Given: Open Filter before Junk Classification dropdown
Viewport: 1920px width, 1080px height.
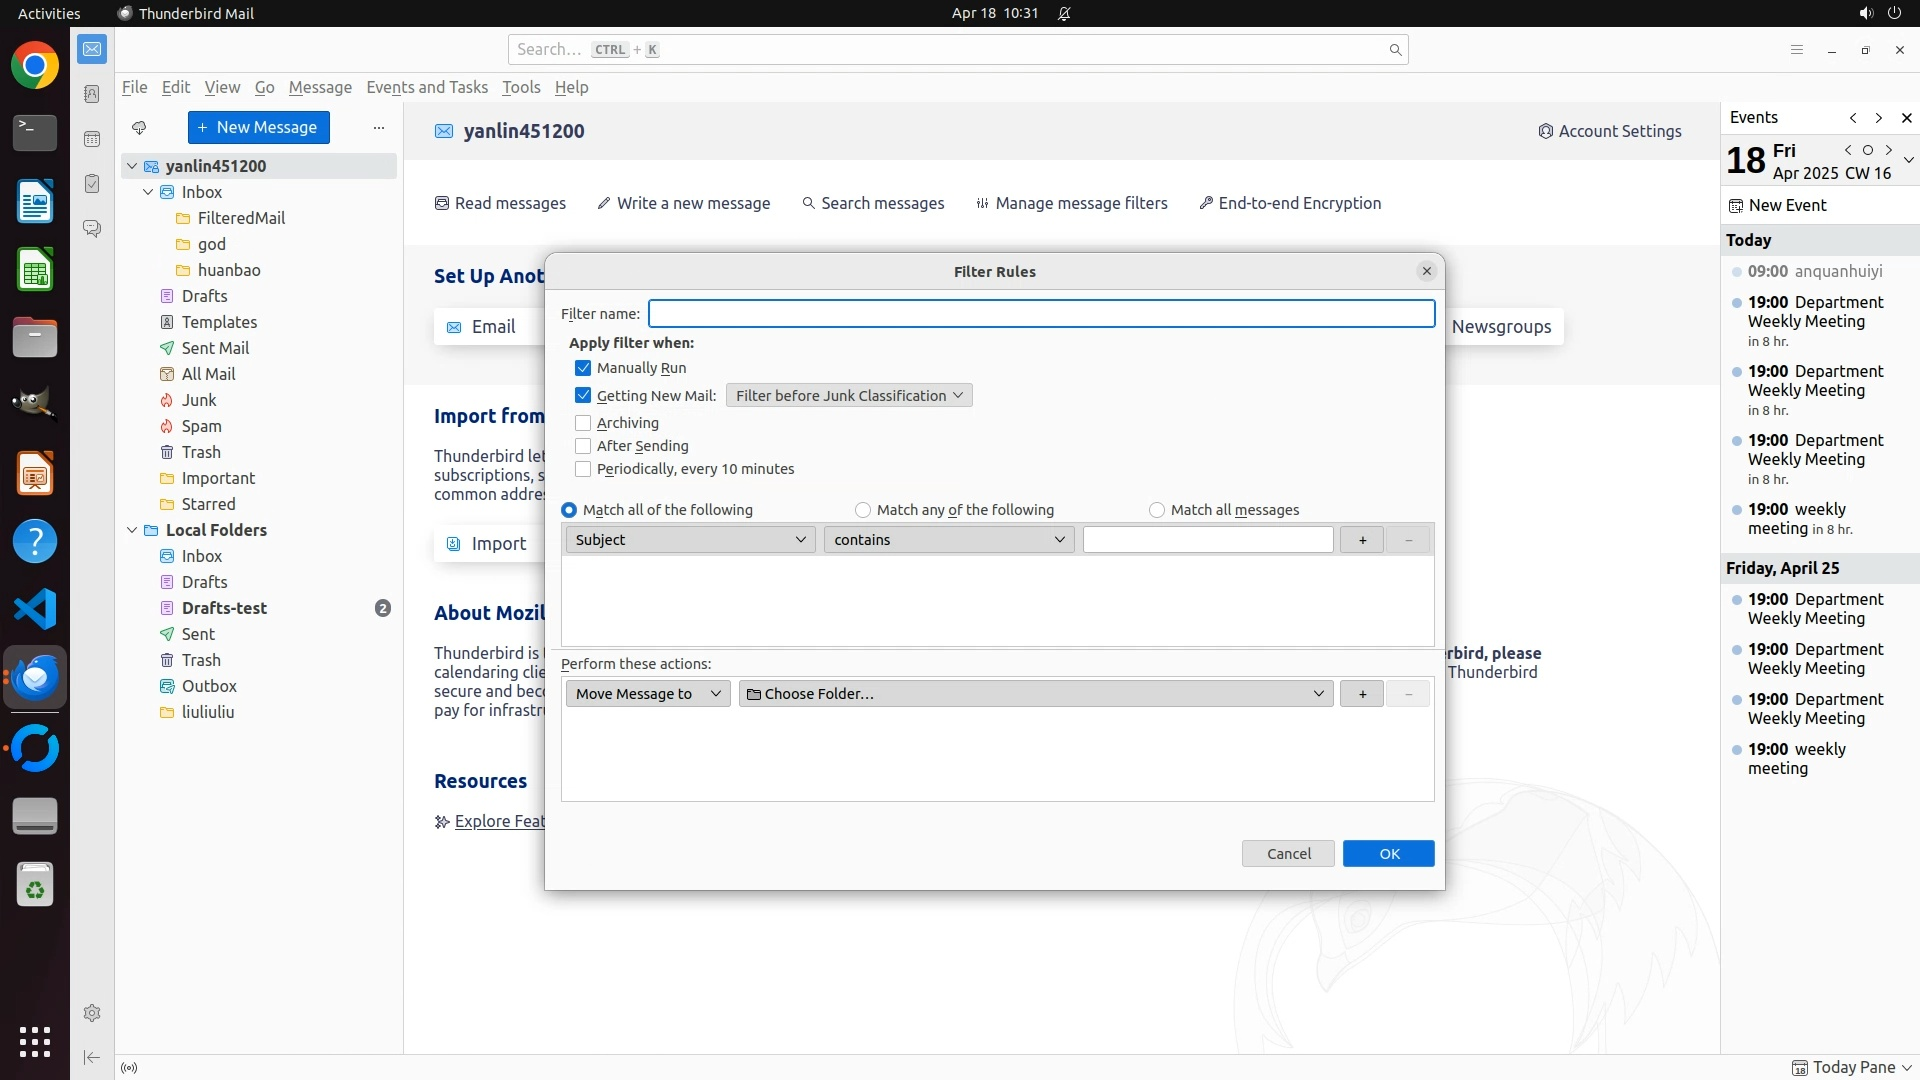Looking at the screenshot, I should coord(848,396).
